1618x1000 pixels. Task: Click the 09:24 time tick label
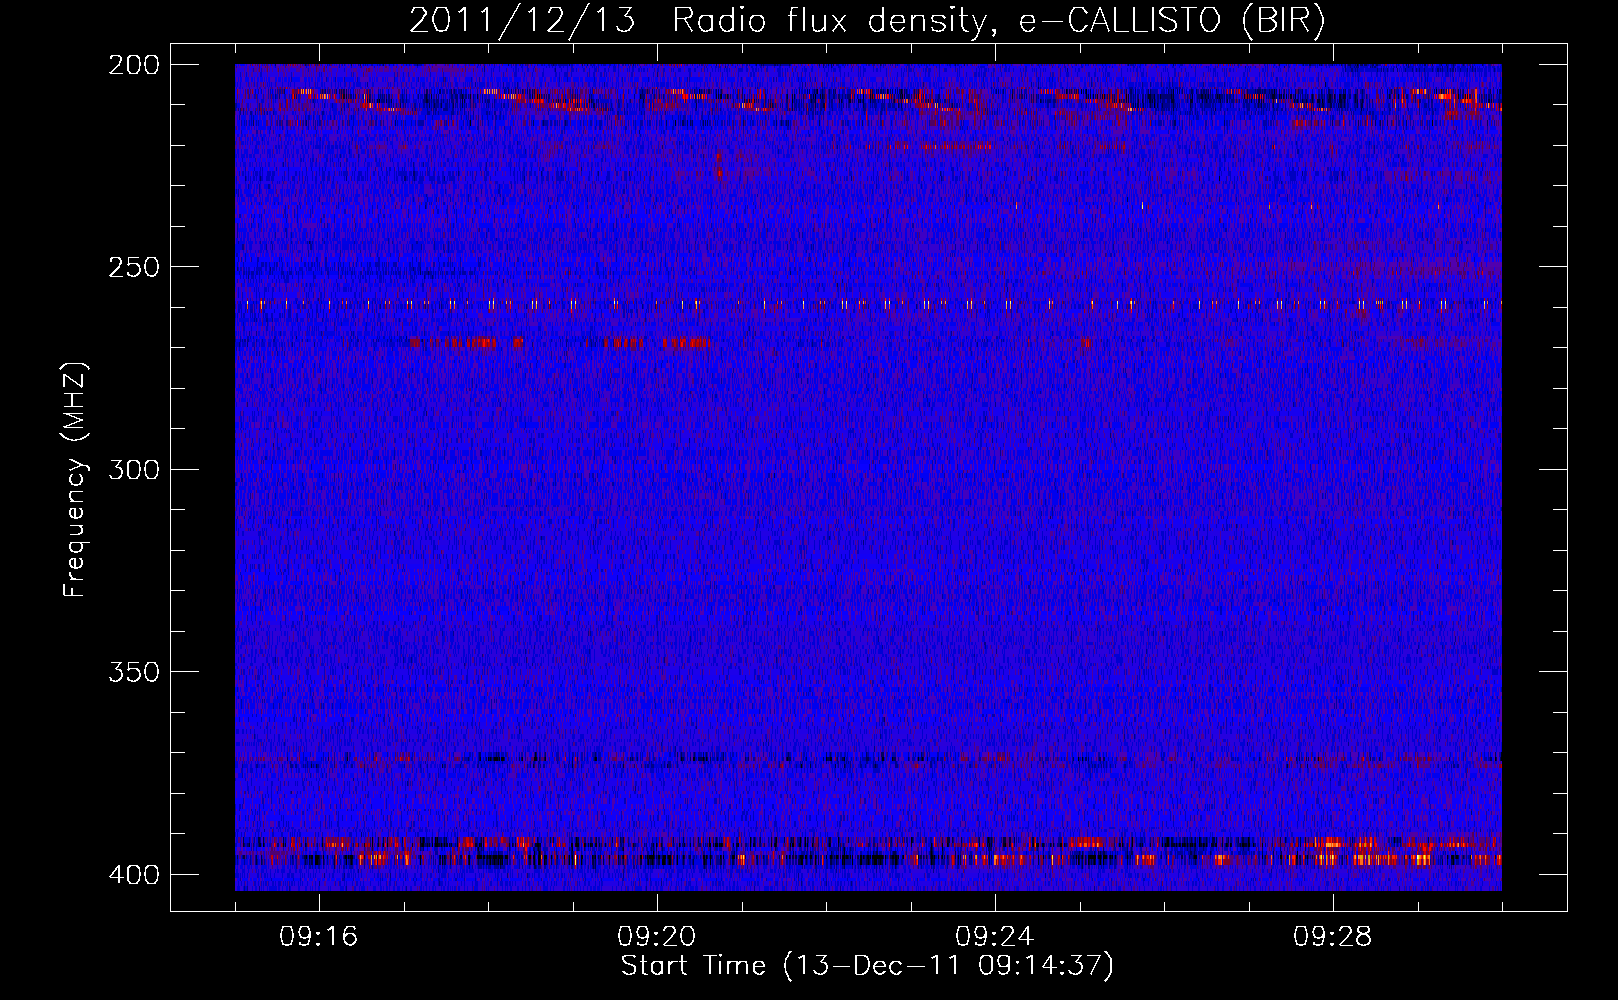click(x=995, y=937)
